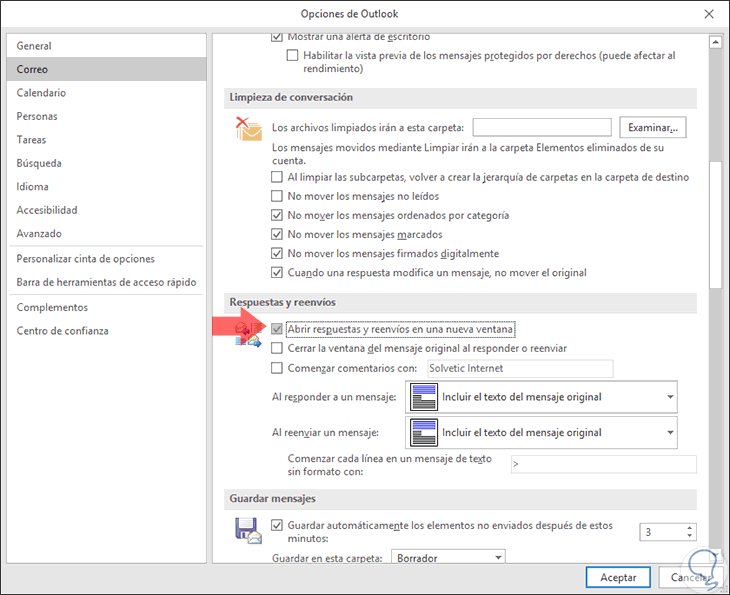Uncheck 'No mover los mensajes ordenados por categoría'

[x=277, y=215]
